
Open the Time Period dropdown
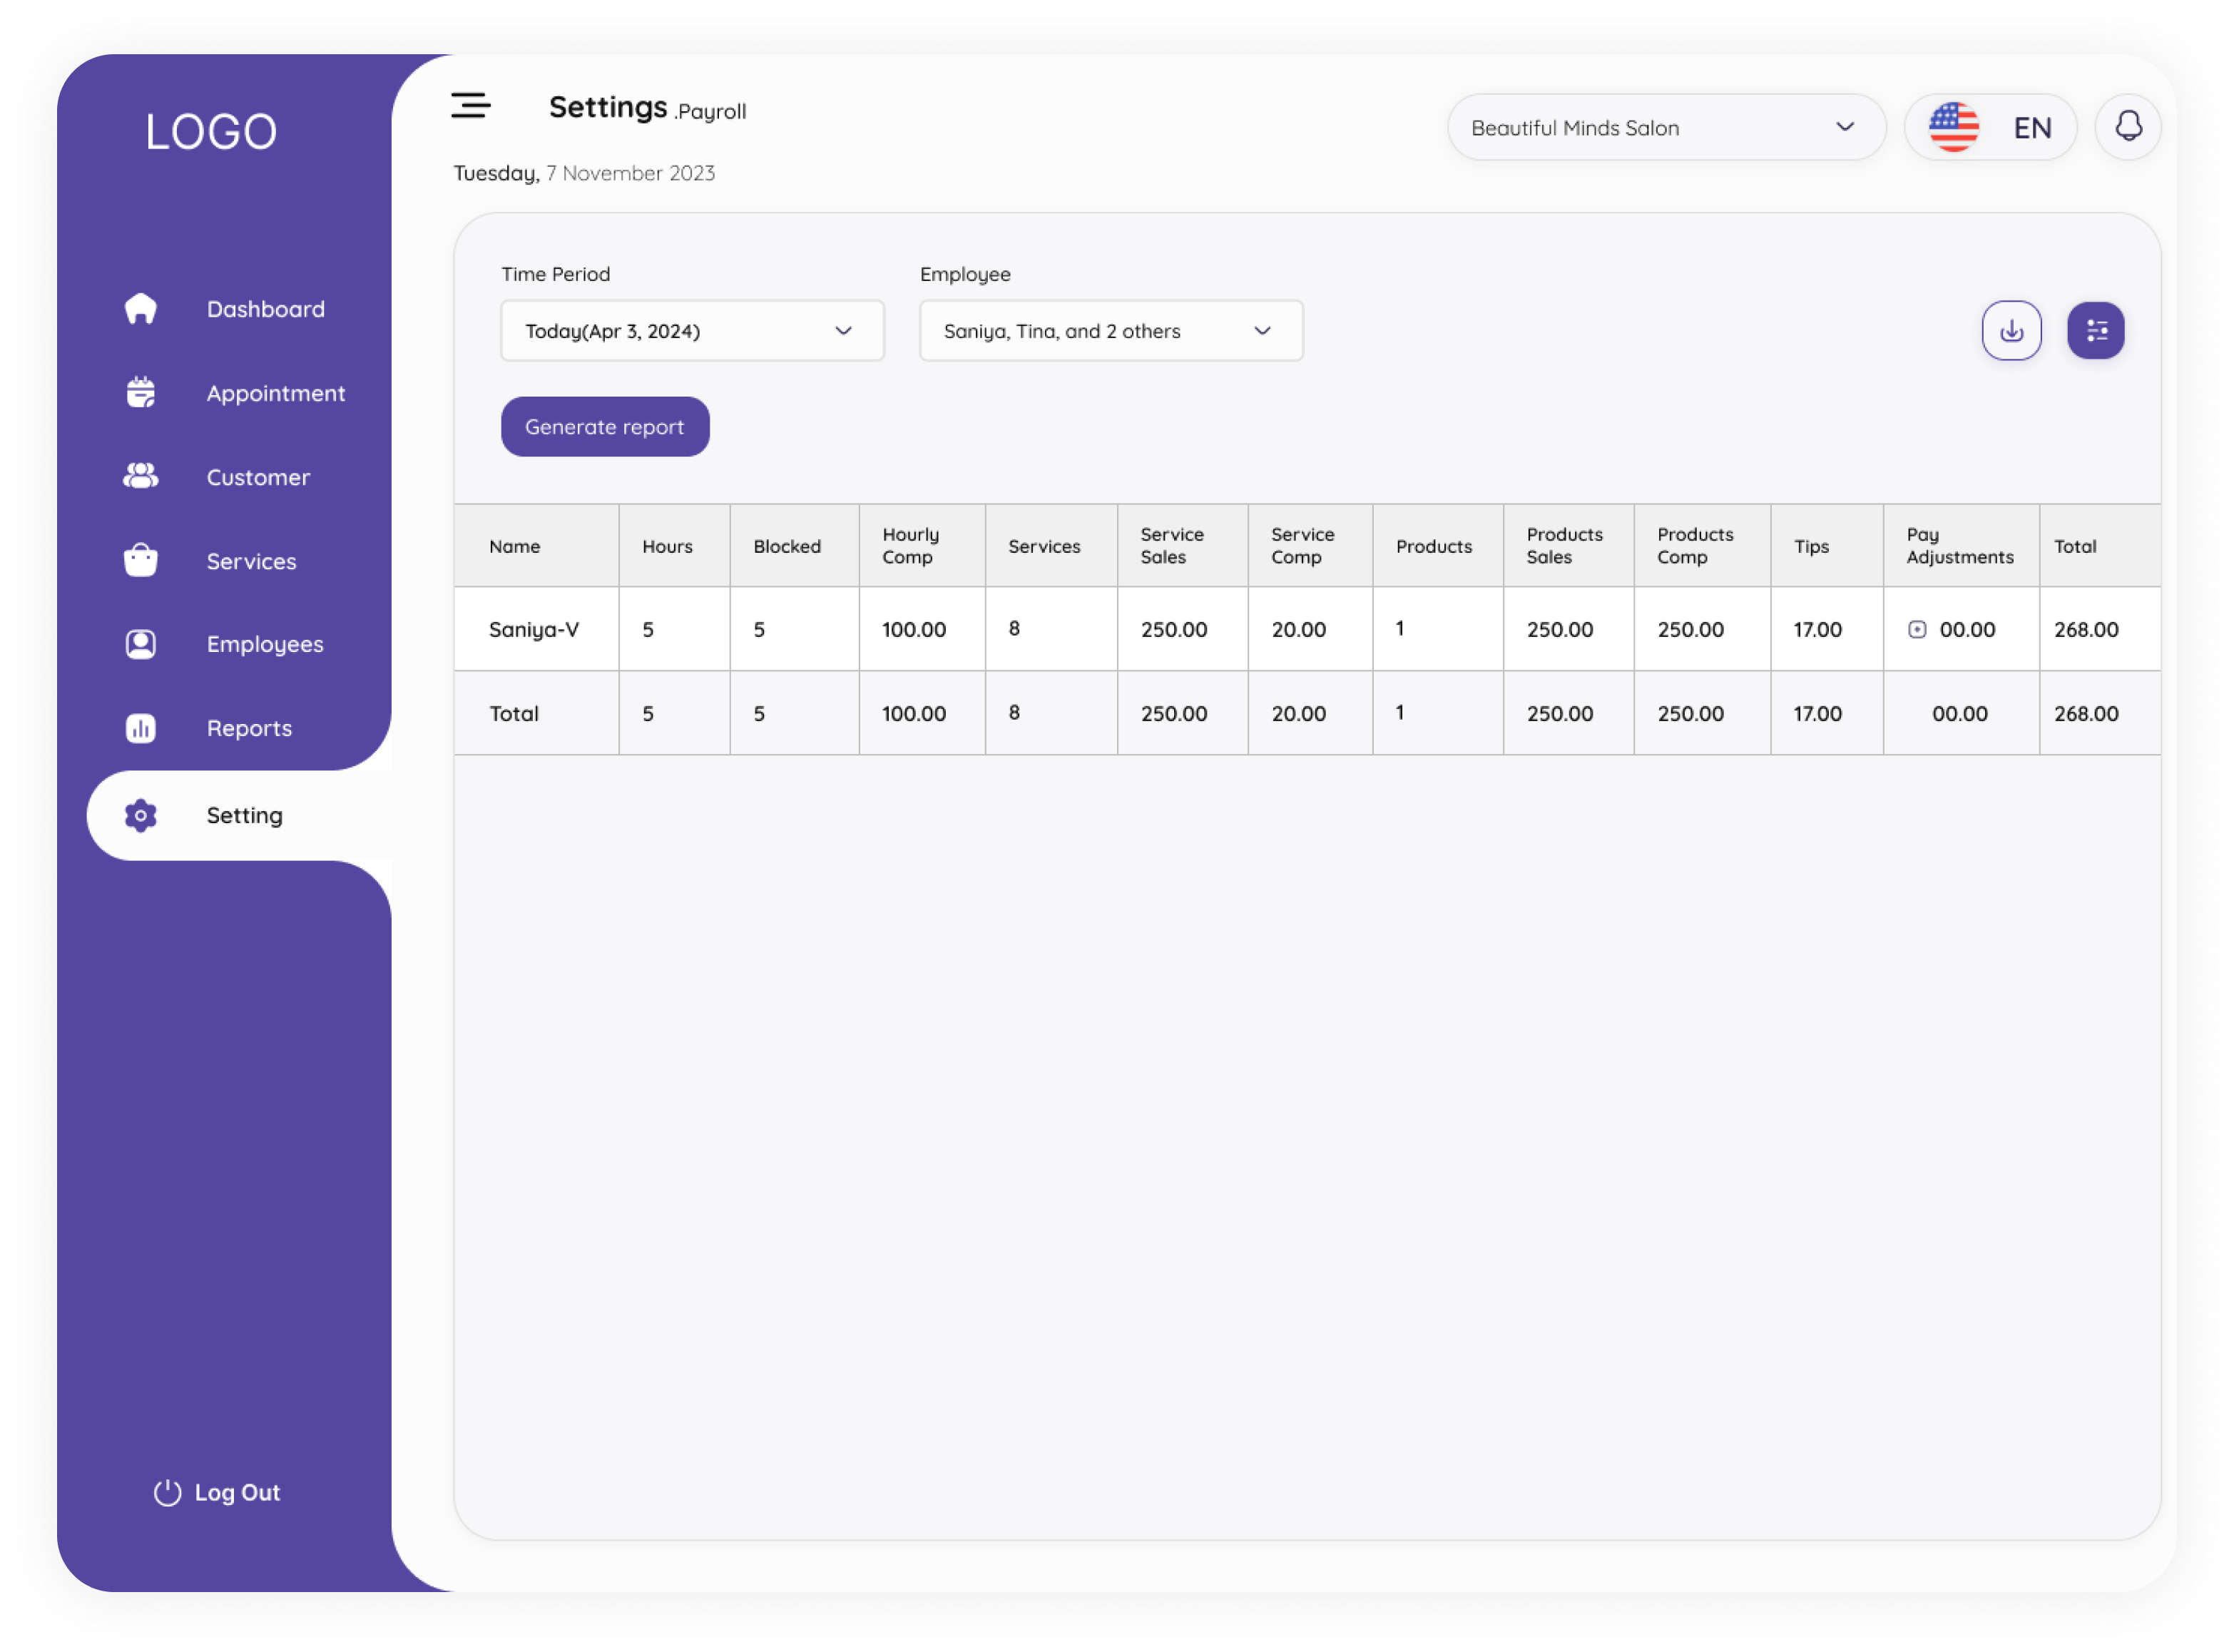click(692, 330)
